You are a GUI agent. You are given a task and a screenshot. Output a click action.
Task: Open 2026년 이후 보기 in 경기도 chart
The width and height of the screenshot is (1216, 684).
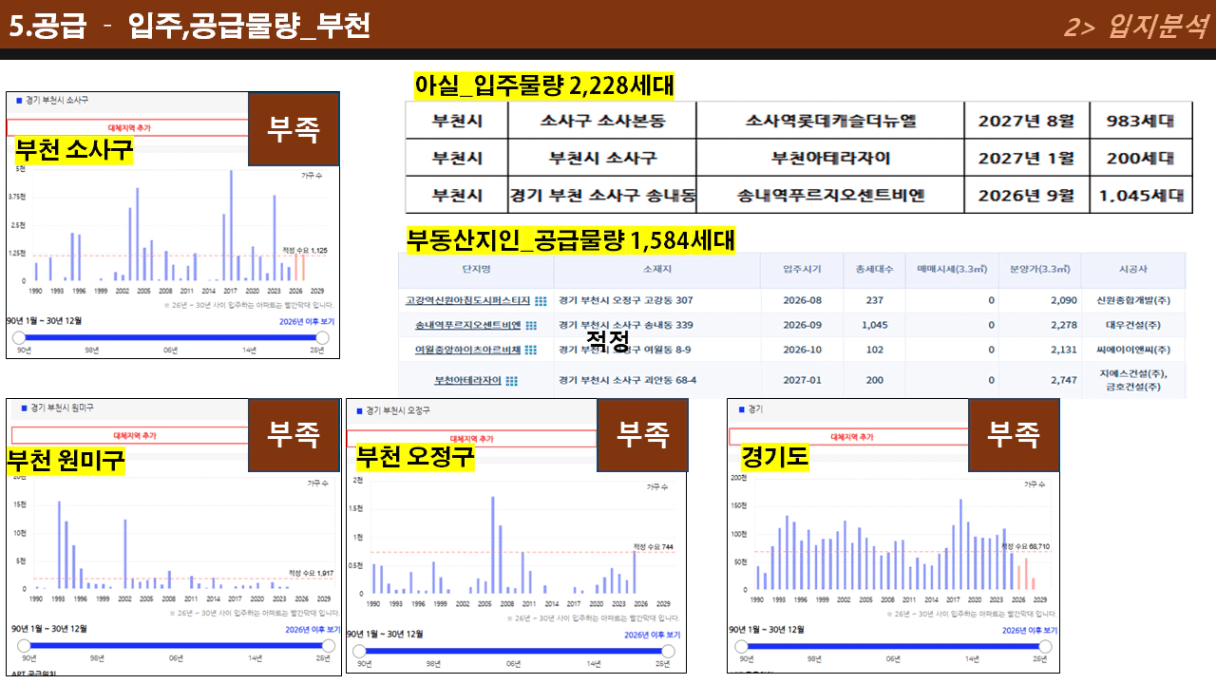coord(1029,631)
